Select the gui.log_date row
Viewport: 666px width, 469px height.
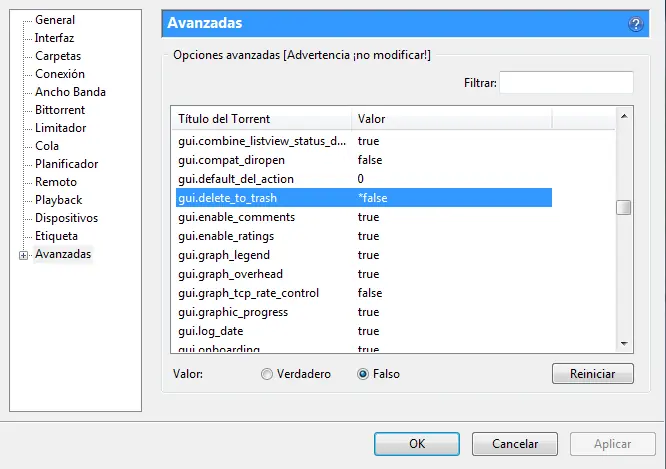[x=364, y=331]
